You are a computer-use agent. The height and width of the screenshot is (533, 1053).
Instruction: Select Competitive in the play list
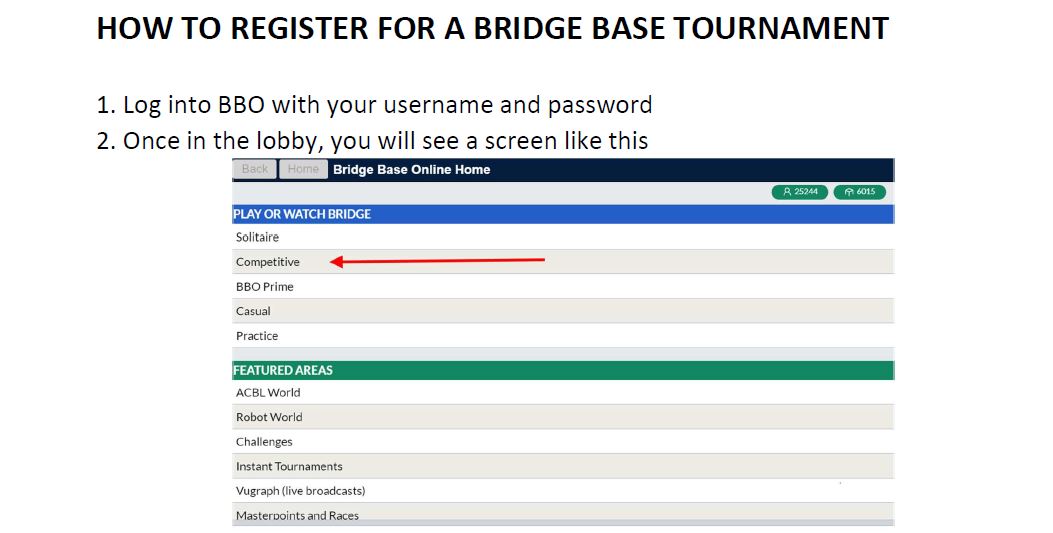point(563,262)
